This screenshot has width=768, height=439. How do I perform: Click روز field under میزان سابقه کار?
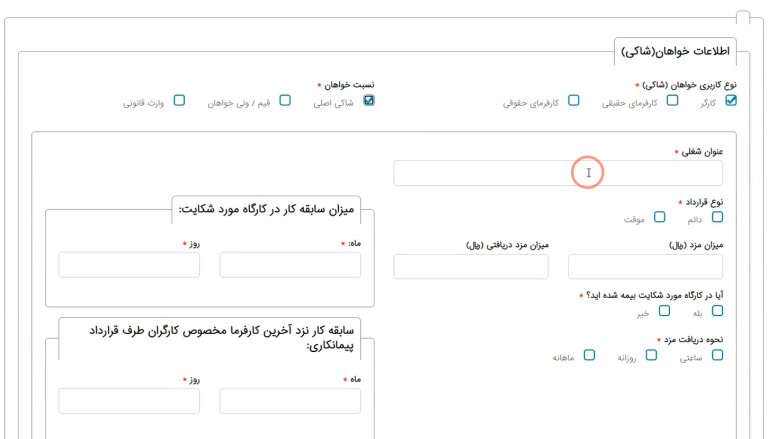tap(129, 265)
